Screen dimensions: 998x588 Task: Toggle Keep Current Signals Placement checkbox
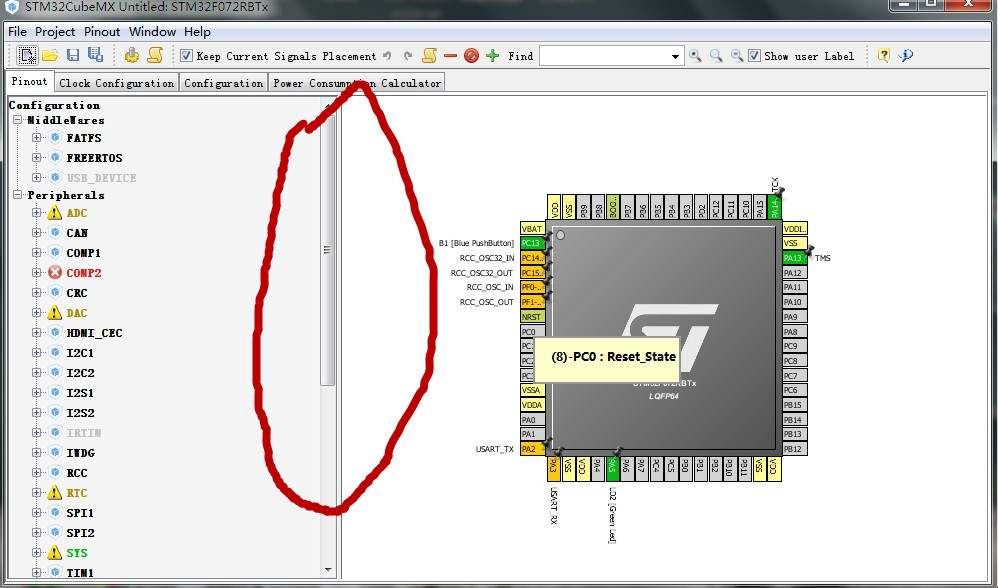[186, 55]
